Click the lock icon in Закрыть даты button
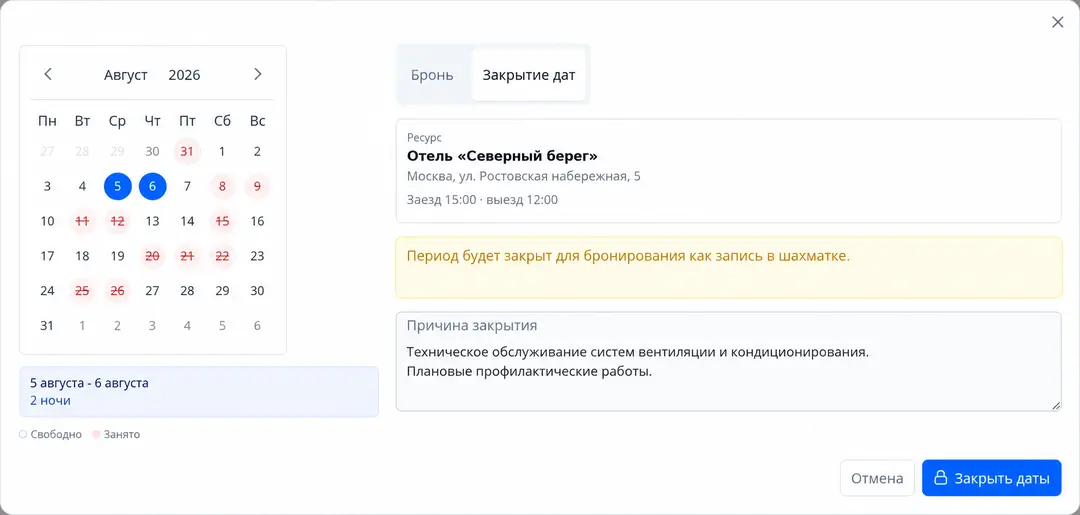The height and width of the screenshot is (515, 1080). click(x=940, y=478)
